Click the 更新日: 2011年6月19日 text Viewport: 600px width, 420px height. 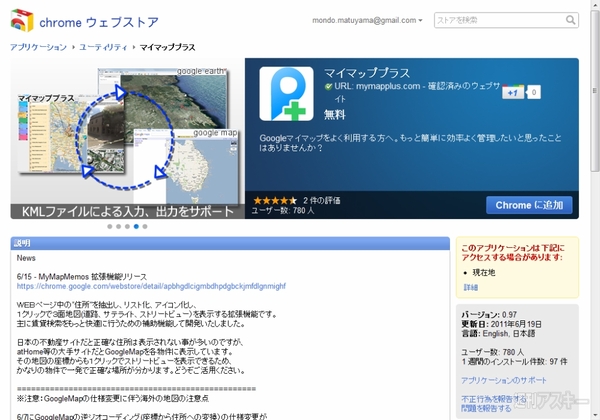pos(501,324)
